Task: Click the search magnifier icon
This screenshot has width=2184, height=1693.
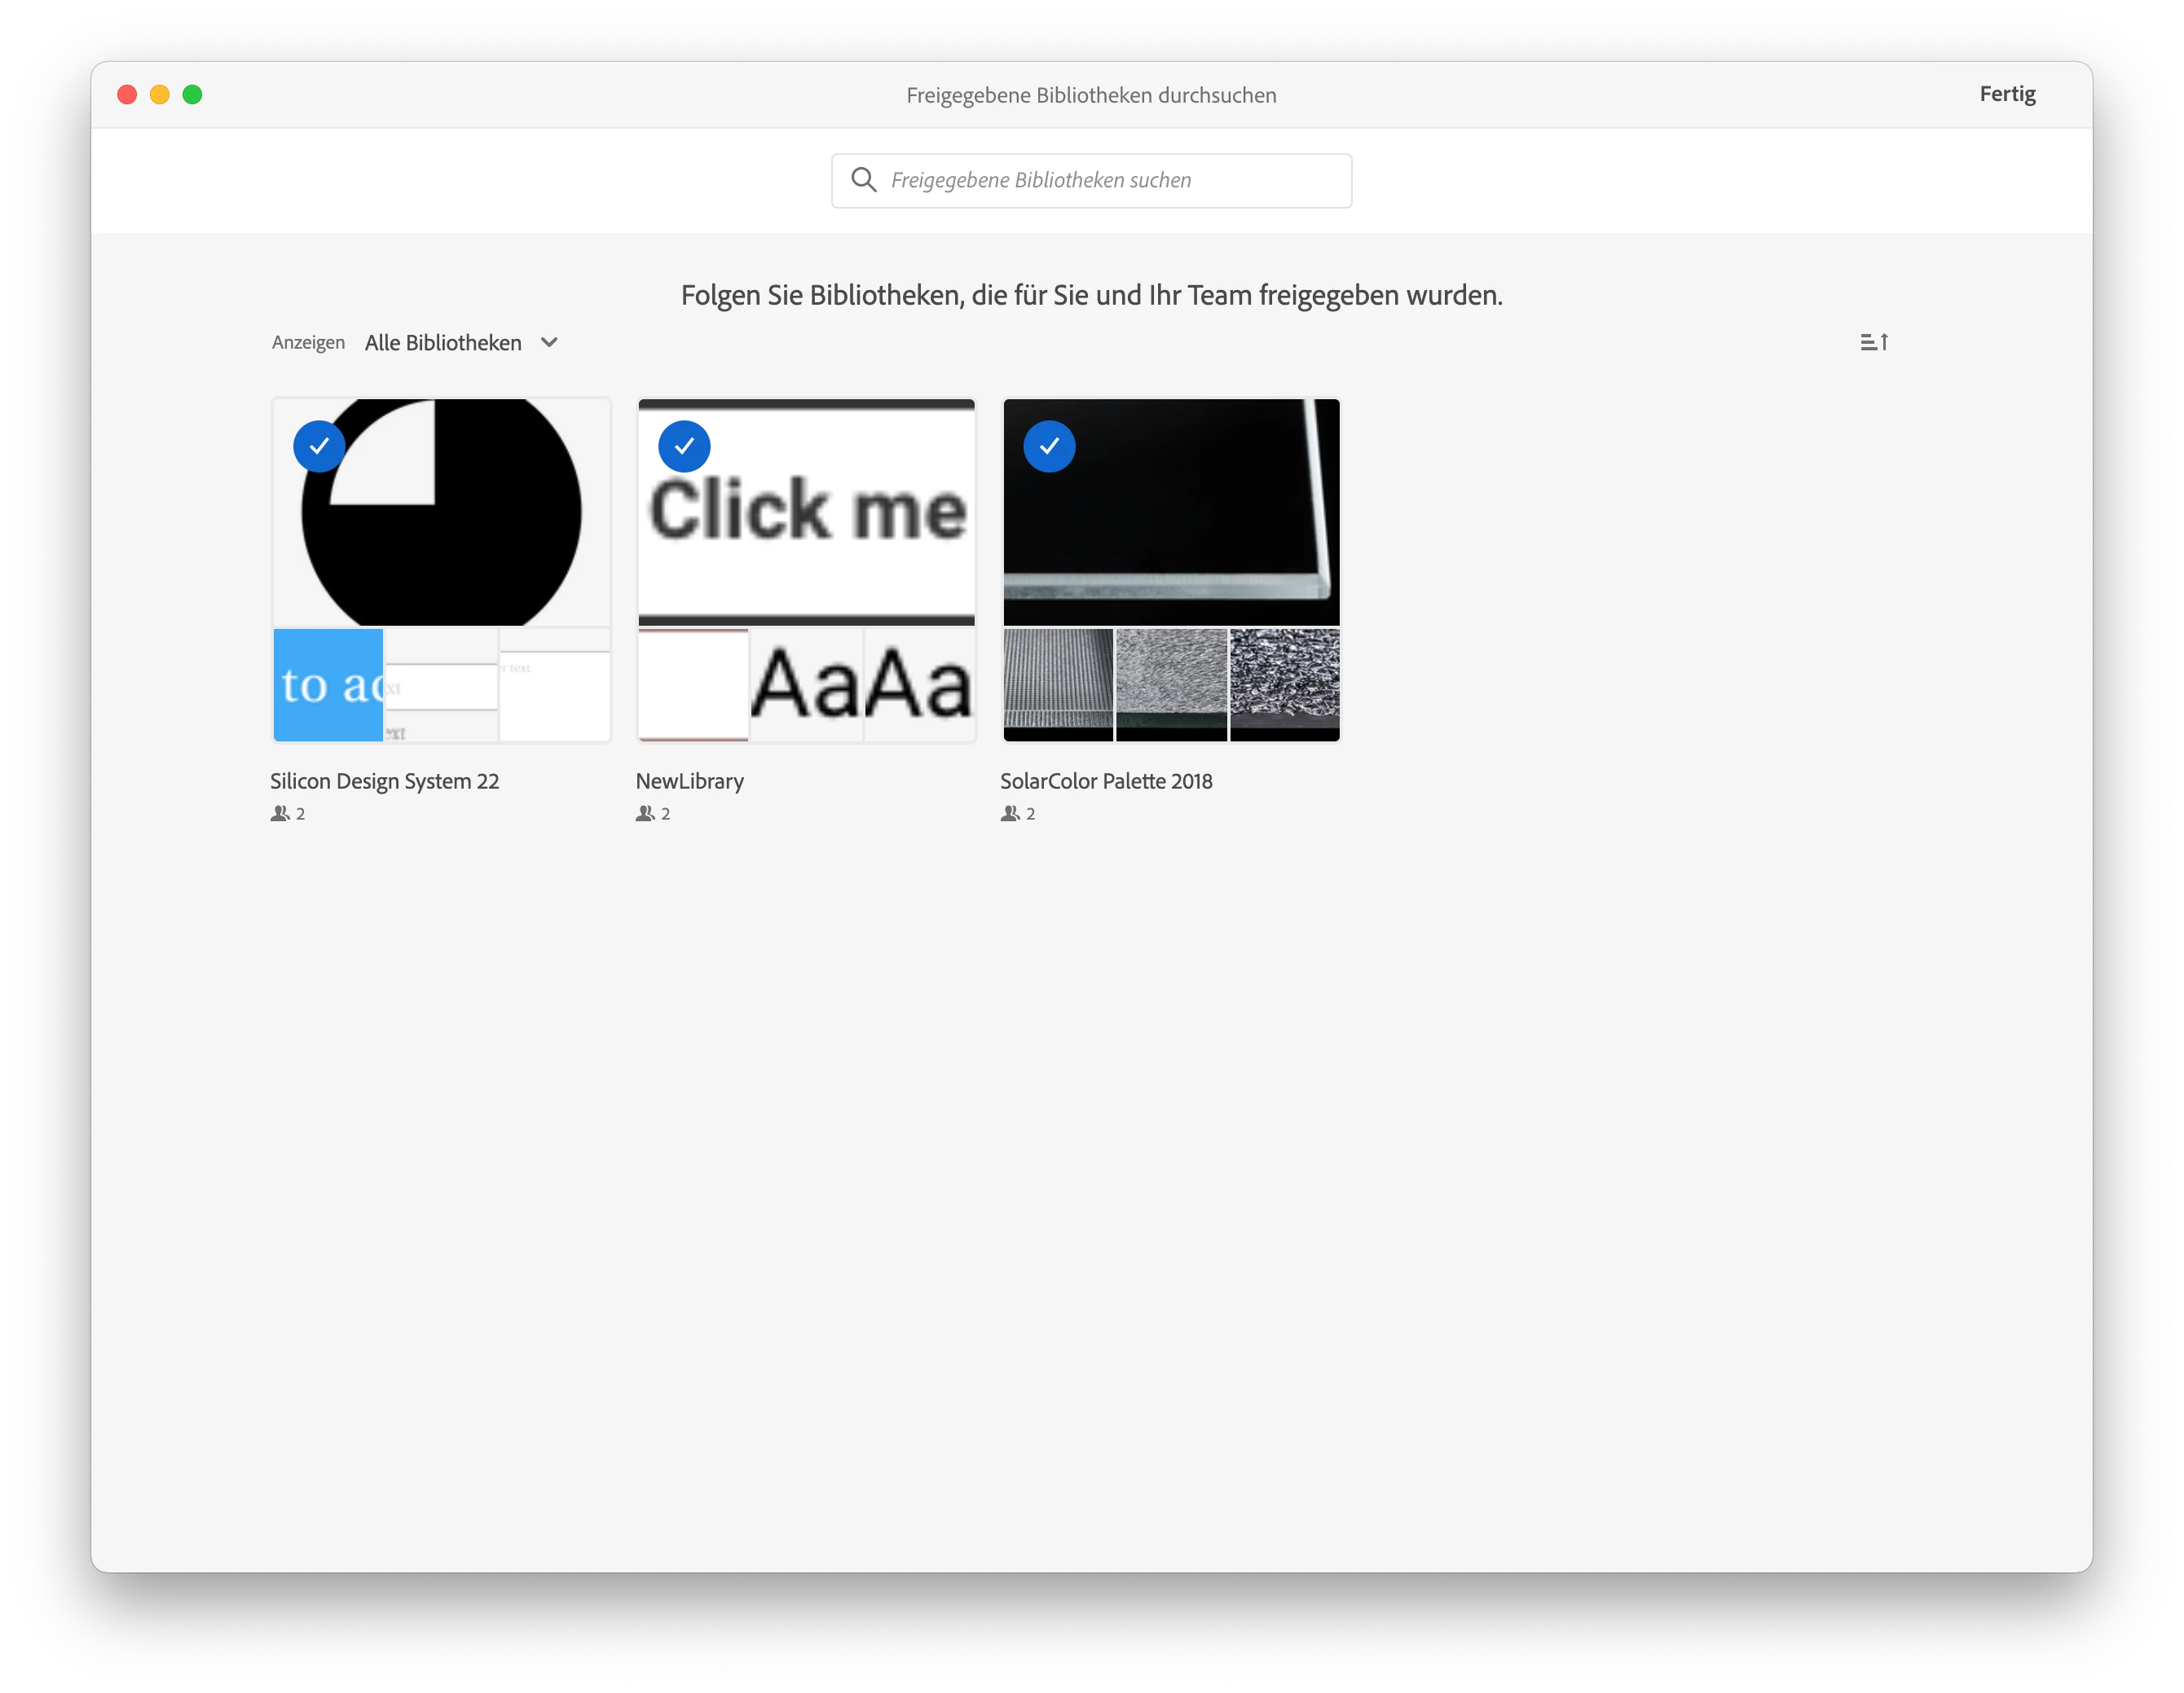Action: click(863, 180)
